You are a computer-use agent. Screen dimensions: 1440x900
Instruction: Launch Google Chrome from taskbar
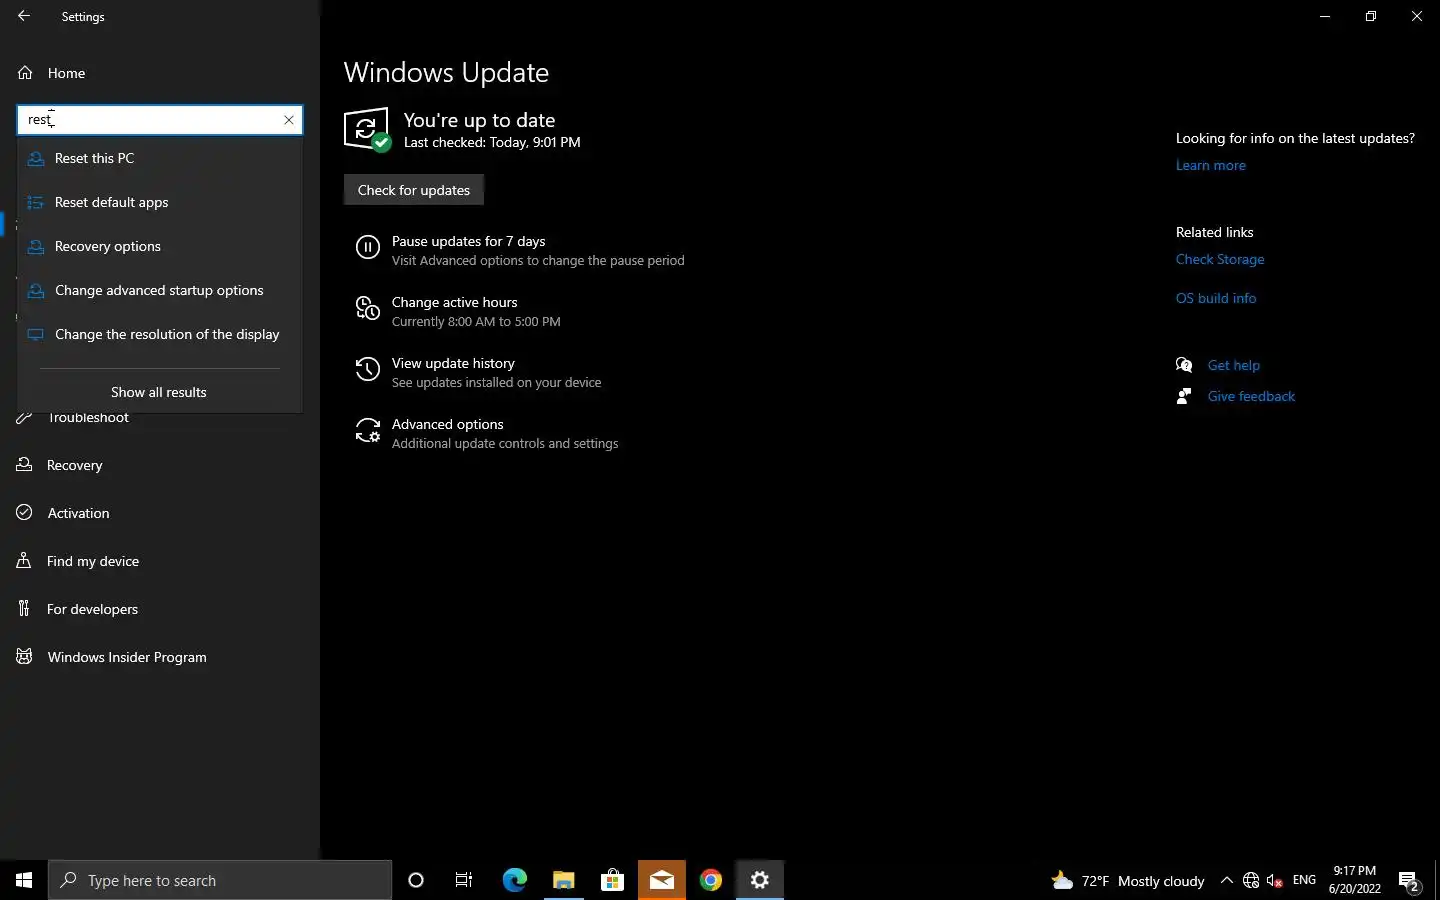[710, 880]
